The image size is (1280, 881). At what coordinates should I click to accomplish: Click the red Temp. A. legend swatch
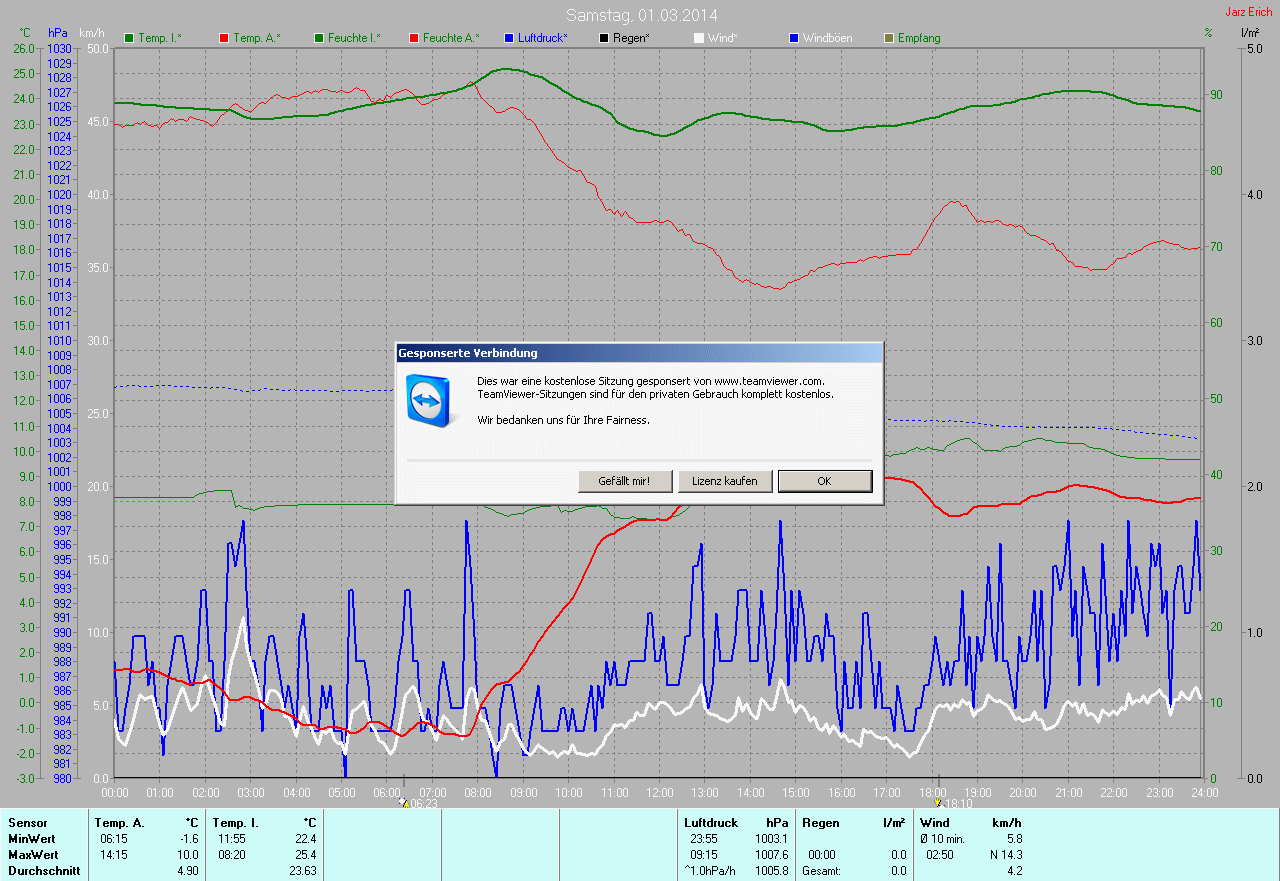coord(223,38)
